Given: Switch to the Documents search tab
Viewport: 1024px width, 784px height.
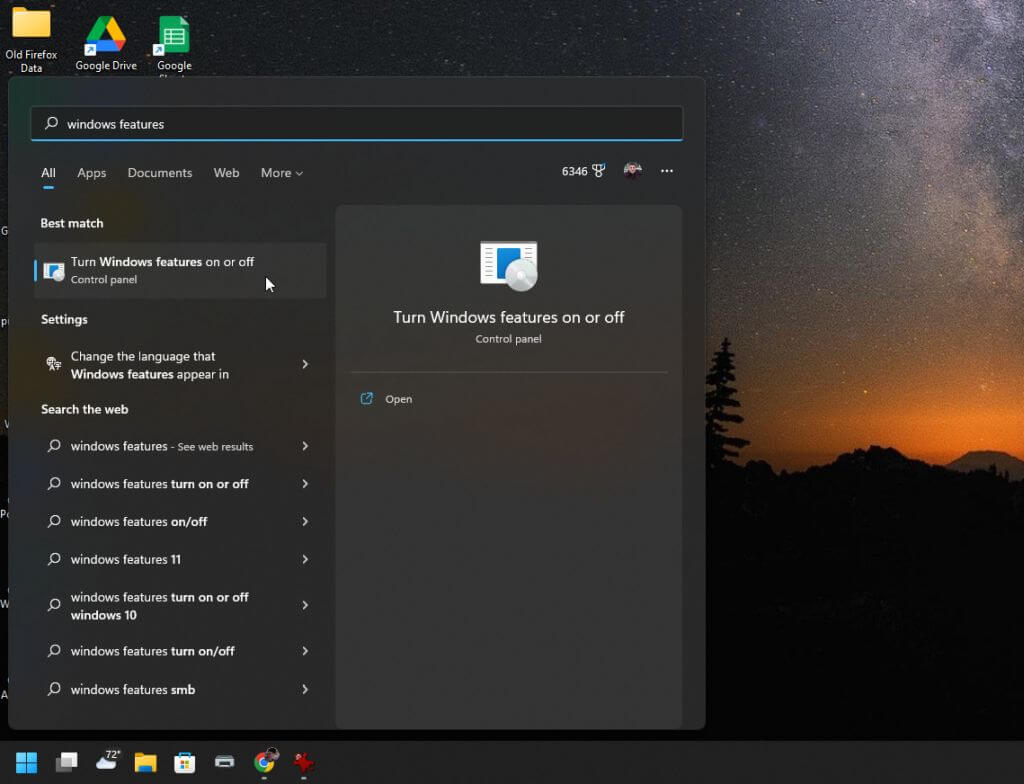Looking at the screenshot, I should click(159, 173).
